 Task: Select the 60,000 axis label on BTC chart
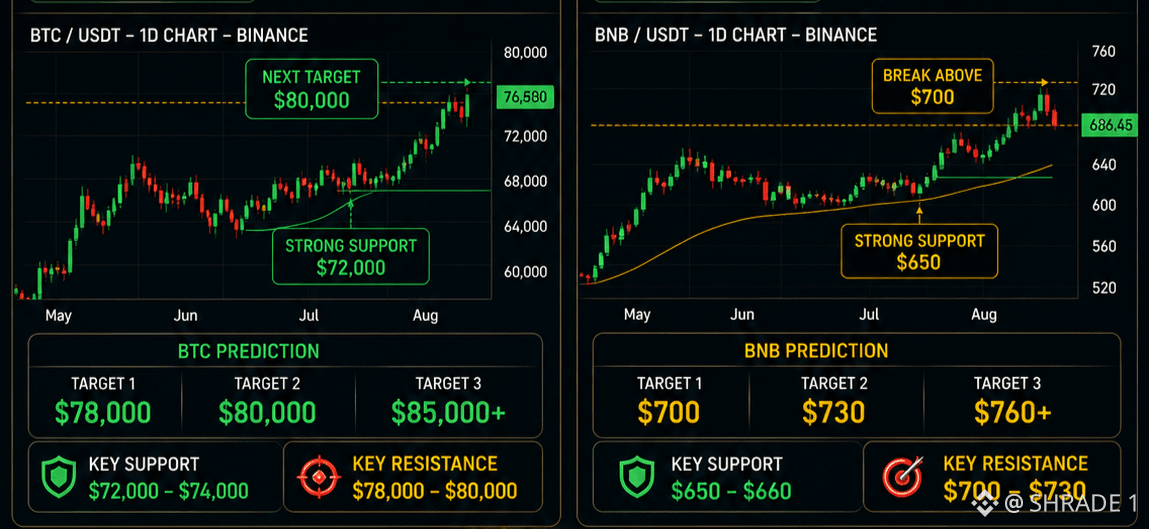click(526, 272)
